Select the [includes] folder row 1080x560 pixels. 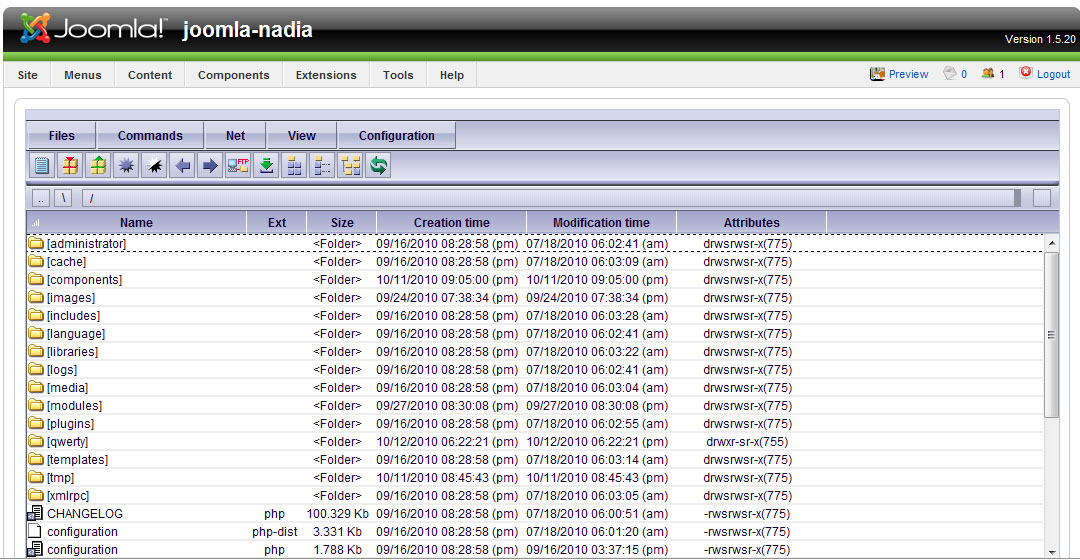pyautogui.click(x=535, y=315)
